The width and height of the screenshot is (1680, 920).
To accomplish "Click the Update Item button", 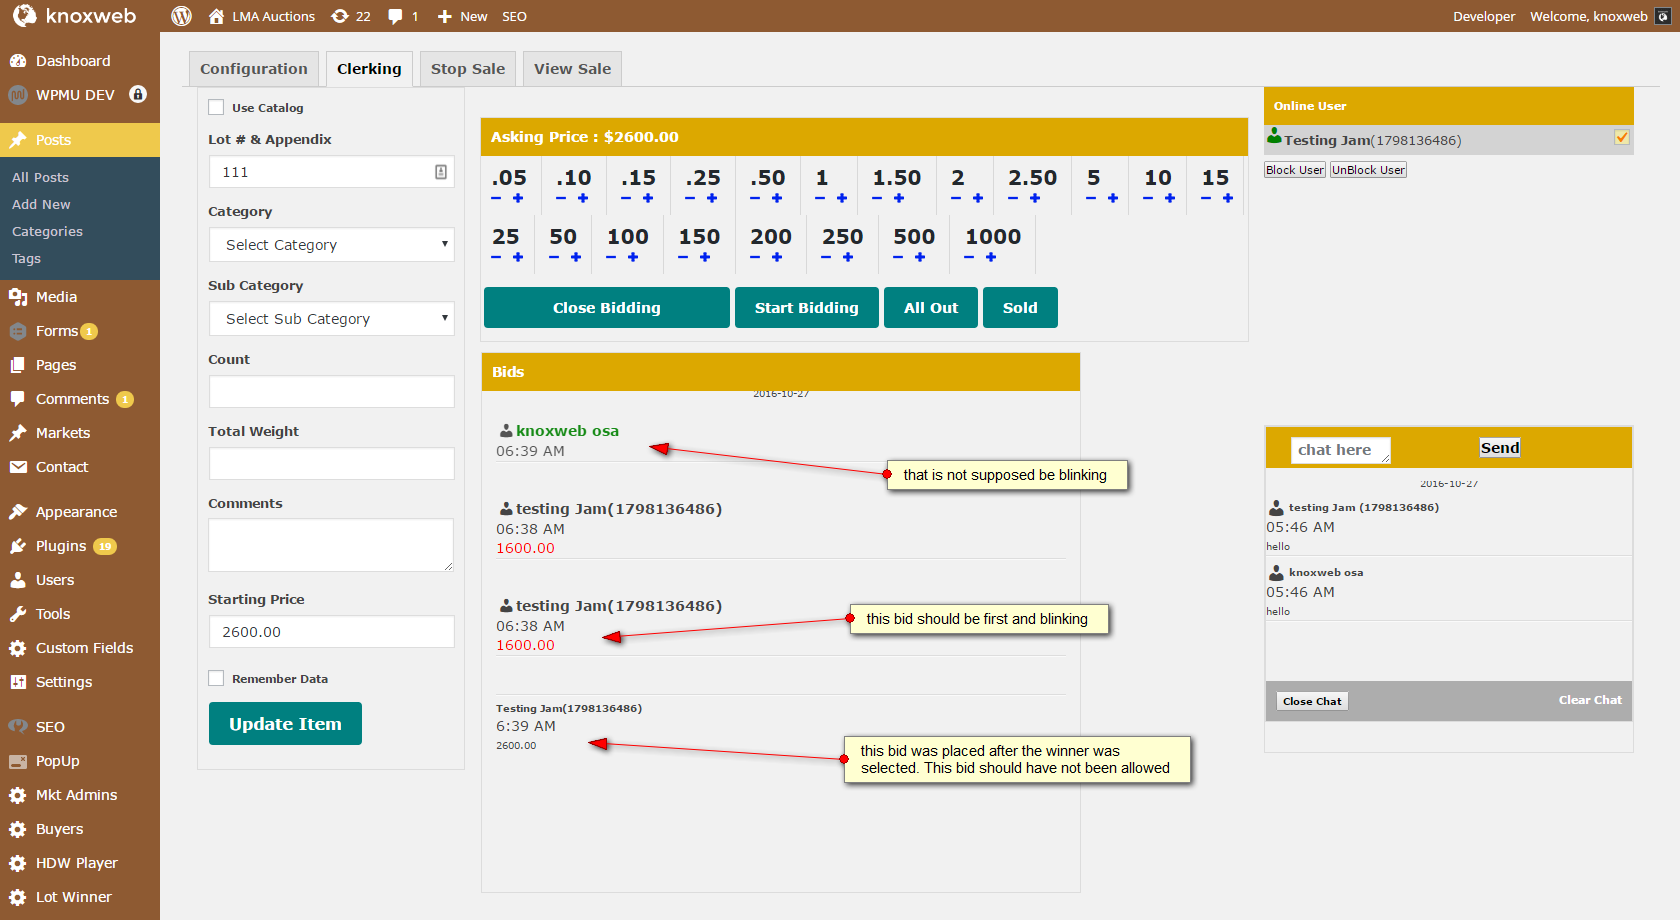I will click(x=285, y=724).
